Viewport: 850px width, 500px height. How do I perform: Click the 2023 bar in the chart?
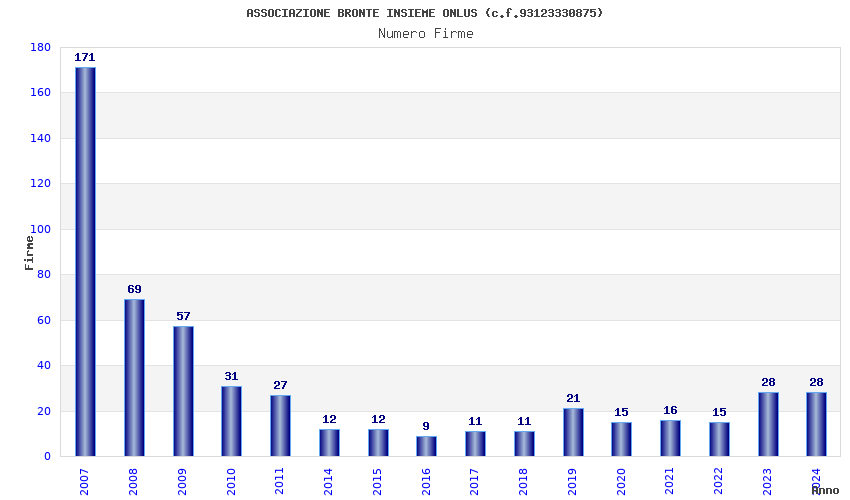tap(768, 424)
